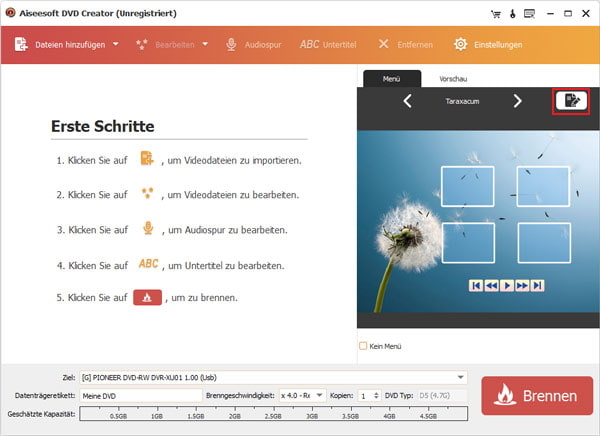Click the register key icon in title bar
This screenshot has height=436, width=600.
[513, 14]
